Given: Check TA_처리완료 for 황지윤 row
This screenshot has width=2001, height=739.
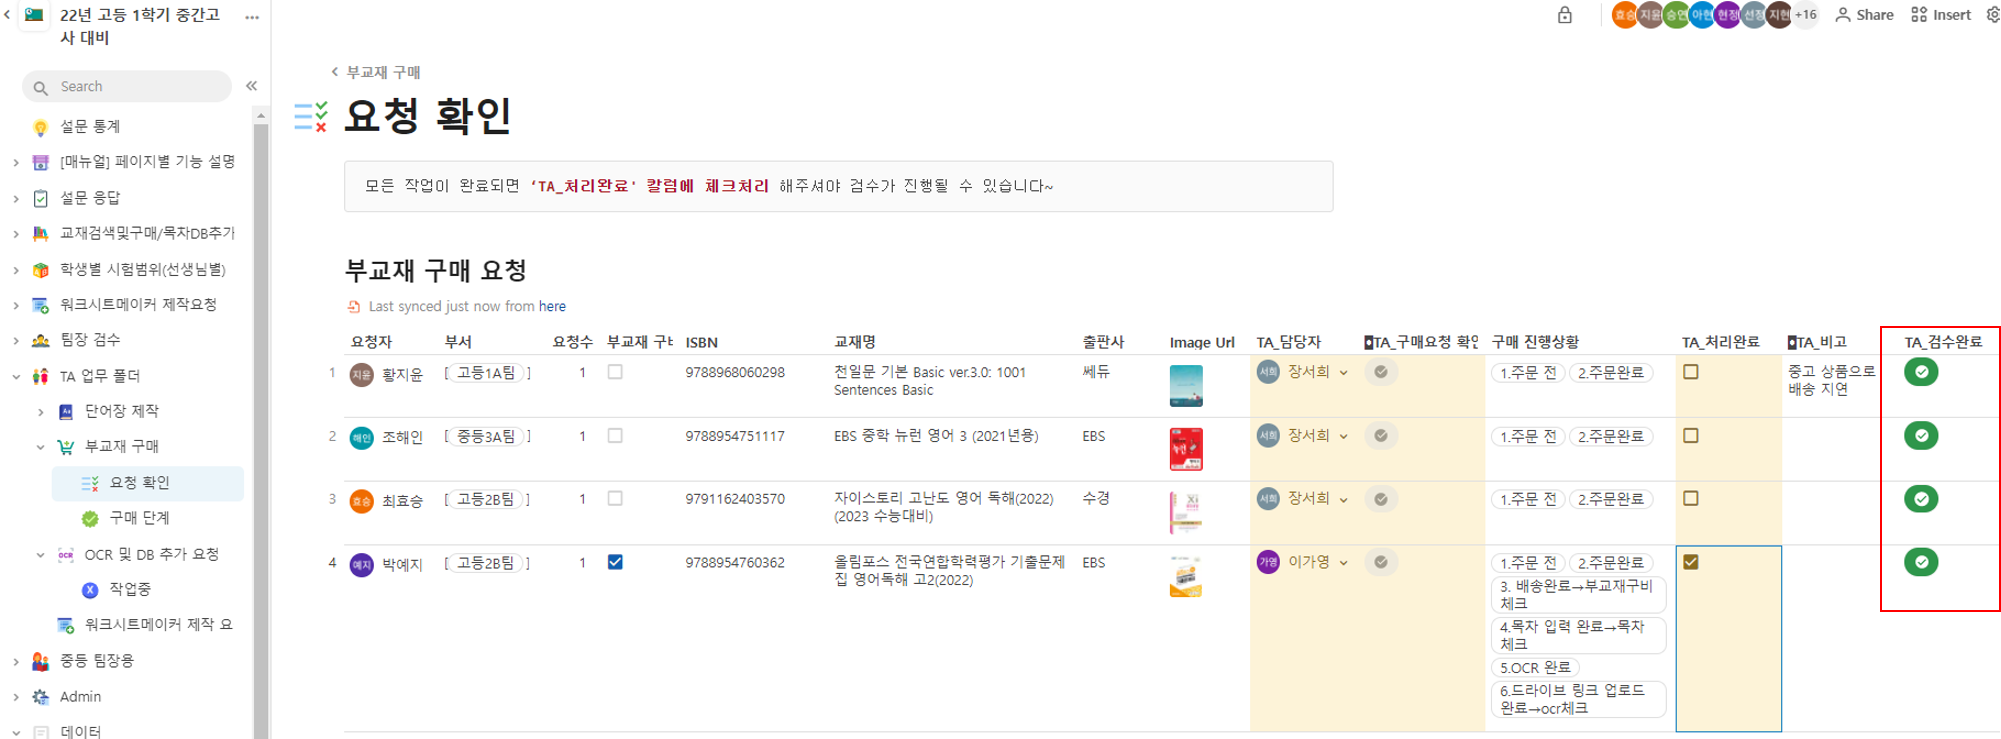Looking at the screenshot, I should (x=1691, y=372).
